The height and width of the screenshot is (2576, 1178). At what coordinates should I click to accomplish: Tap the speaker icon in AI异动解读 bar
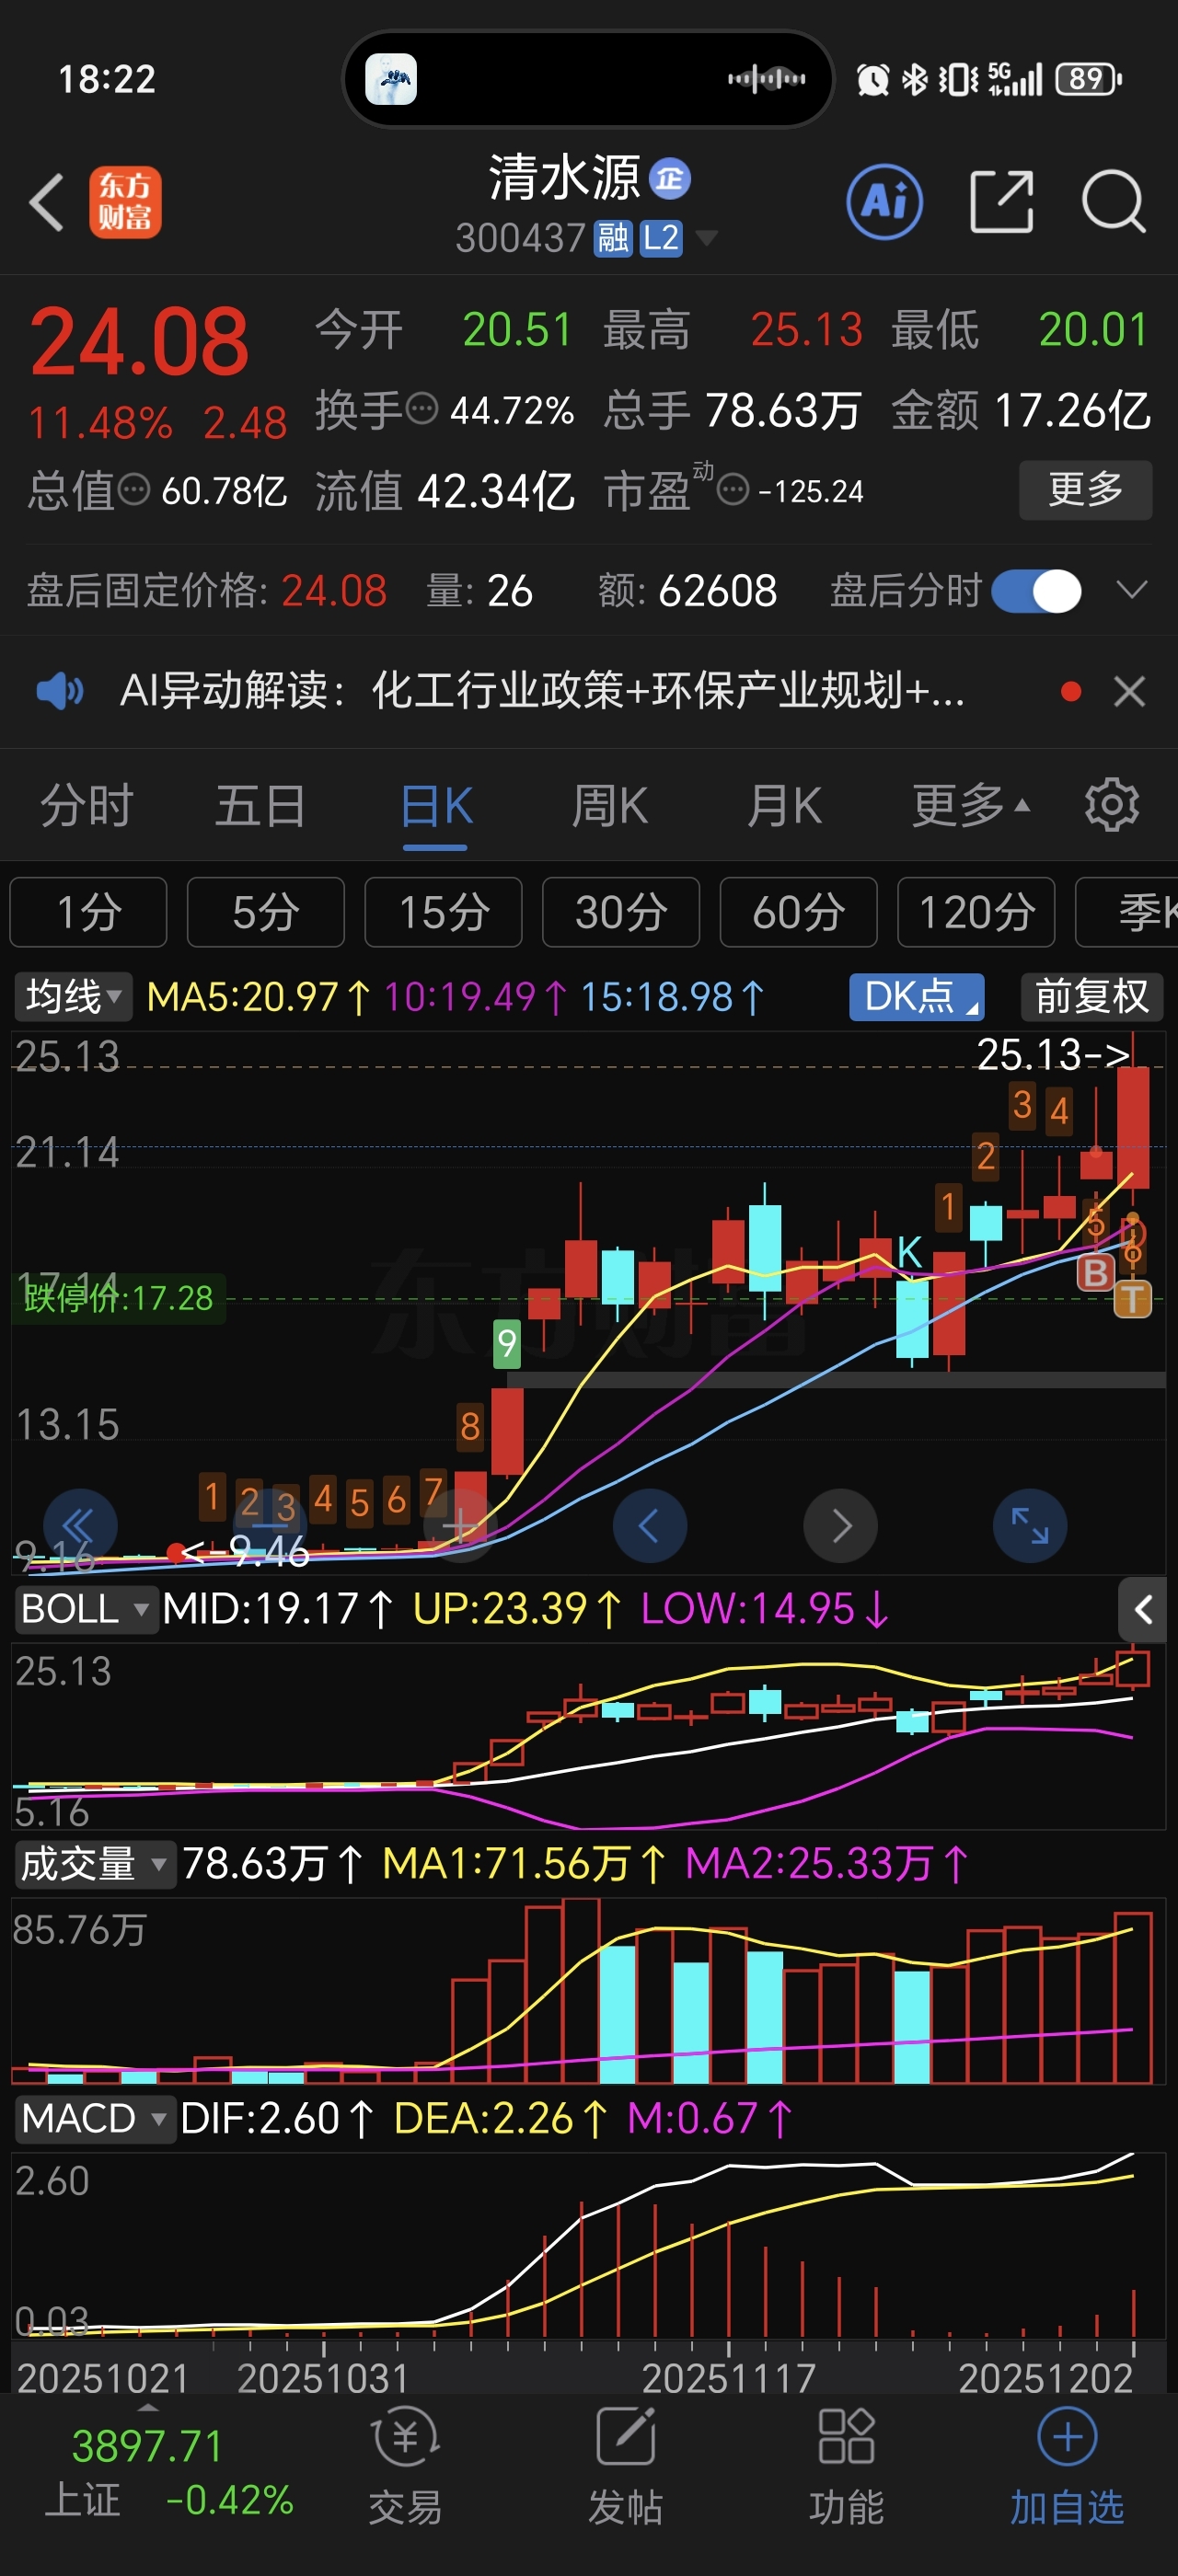60,691
